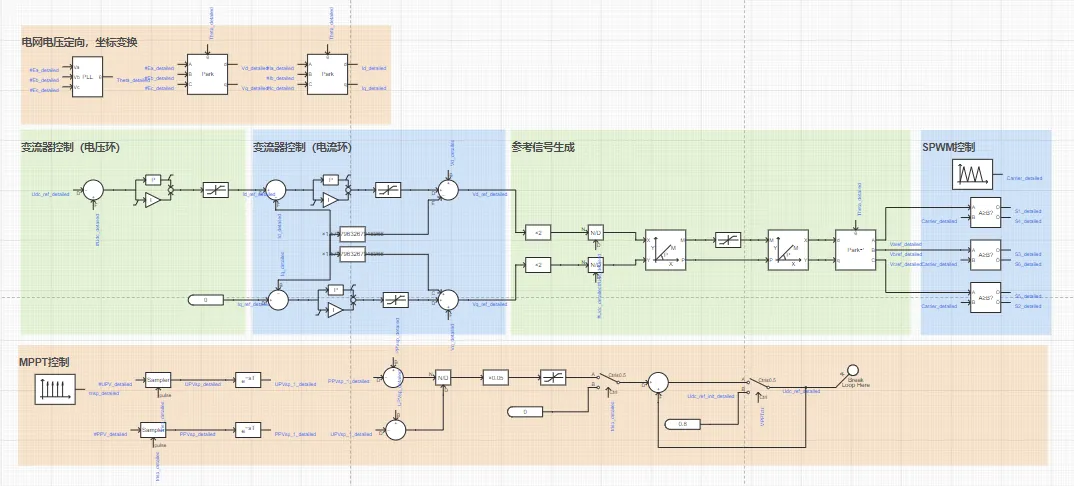Select the A≥B comparator outputting S3_detailed
The image size is (1074, 486).
click(x=985, y=255)
